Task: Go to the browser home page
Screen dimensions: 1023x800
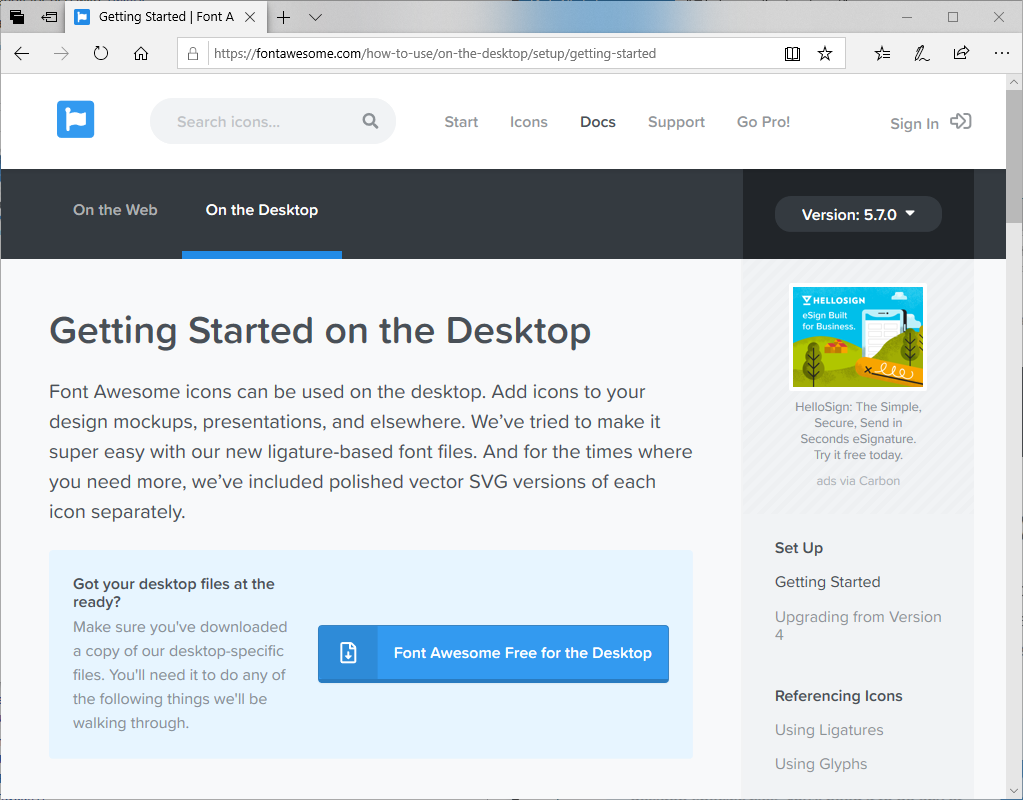Action: coord(141,54)
